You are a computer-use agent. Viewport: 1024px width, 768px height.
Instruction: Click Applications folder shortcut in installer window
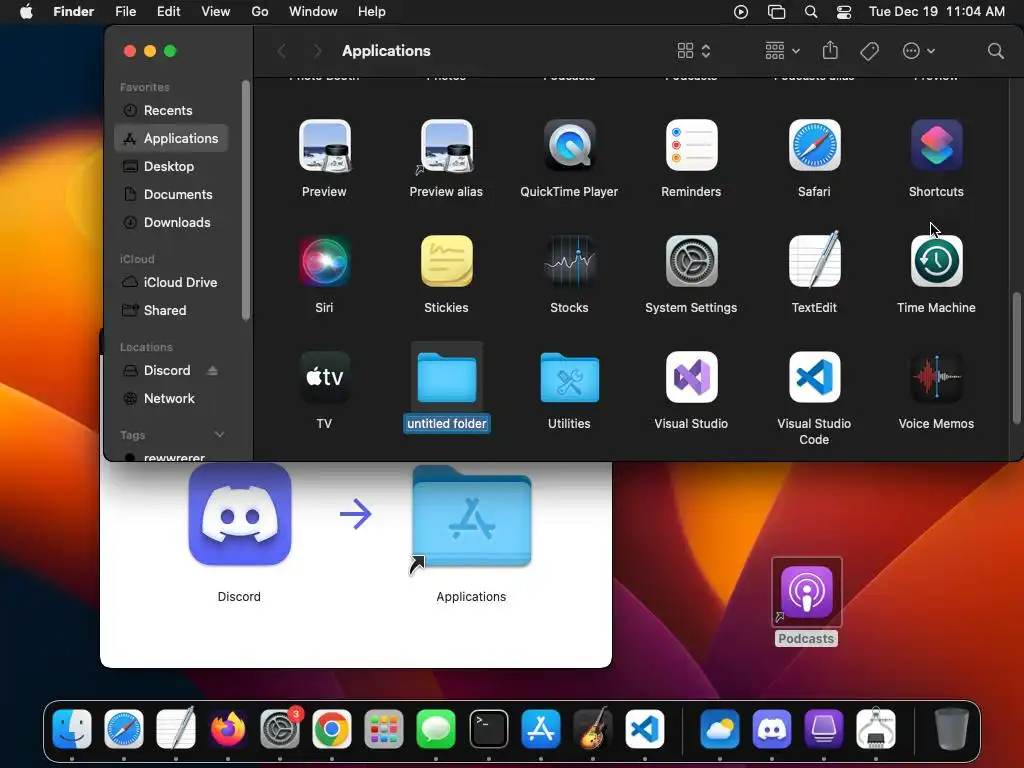(x=472, y=519)
